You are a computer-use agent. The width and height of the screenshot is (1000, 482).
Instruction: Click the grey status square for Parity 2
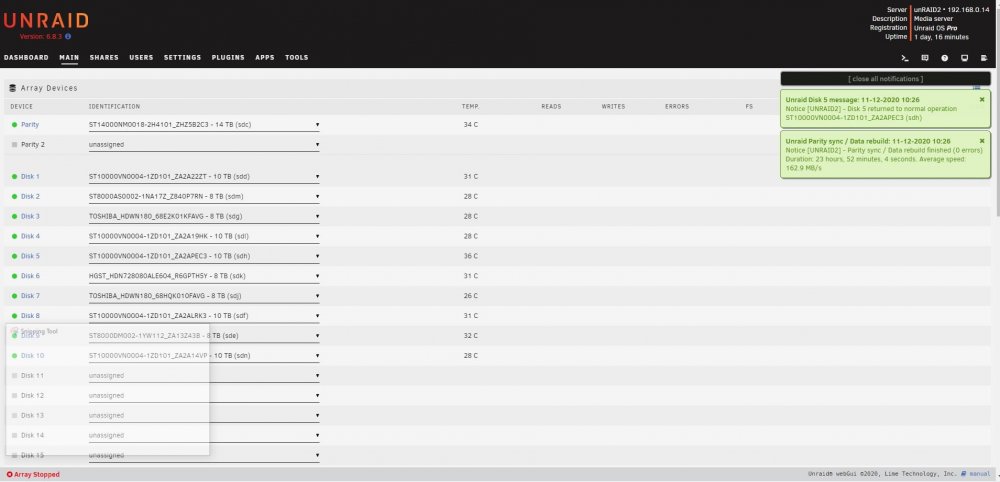click(15, 145)
